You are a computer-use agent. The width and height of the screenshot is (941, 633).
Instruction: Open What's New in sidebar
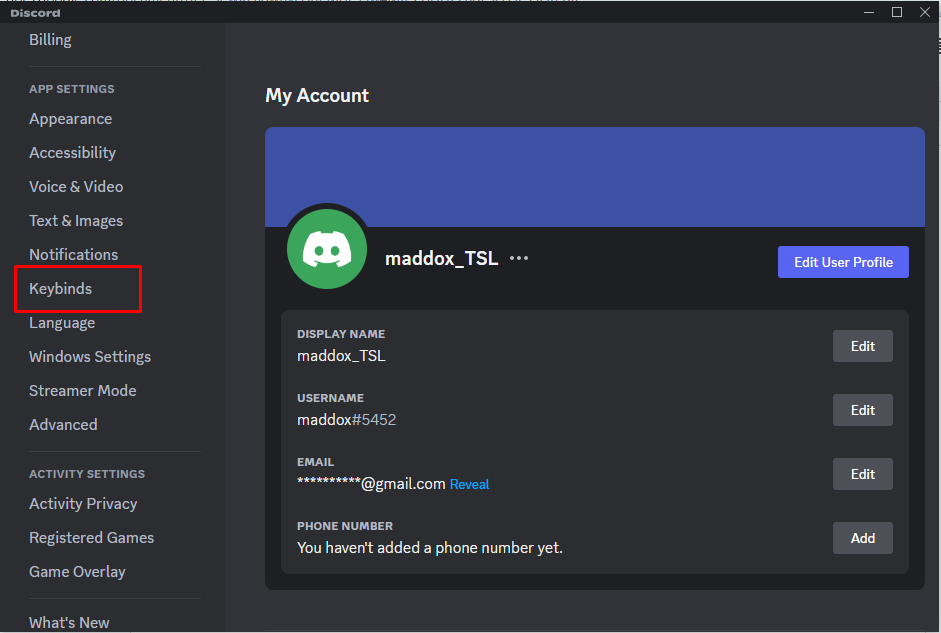[69, 623]
